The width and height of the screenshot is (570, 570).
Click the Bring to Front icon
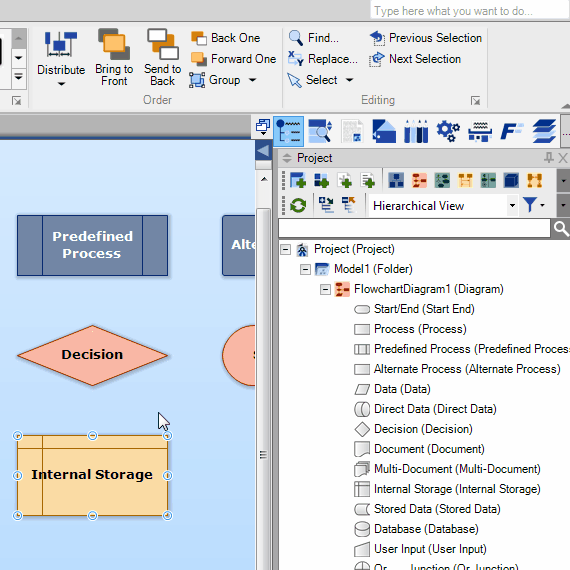pos(114,44)
